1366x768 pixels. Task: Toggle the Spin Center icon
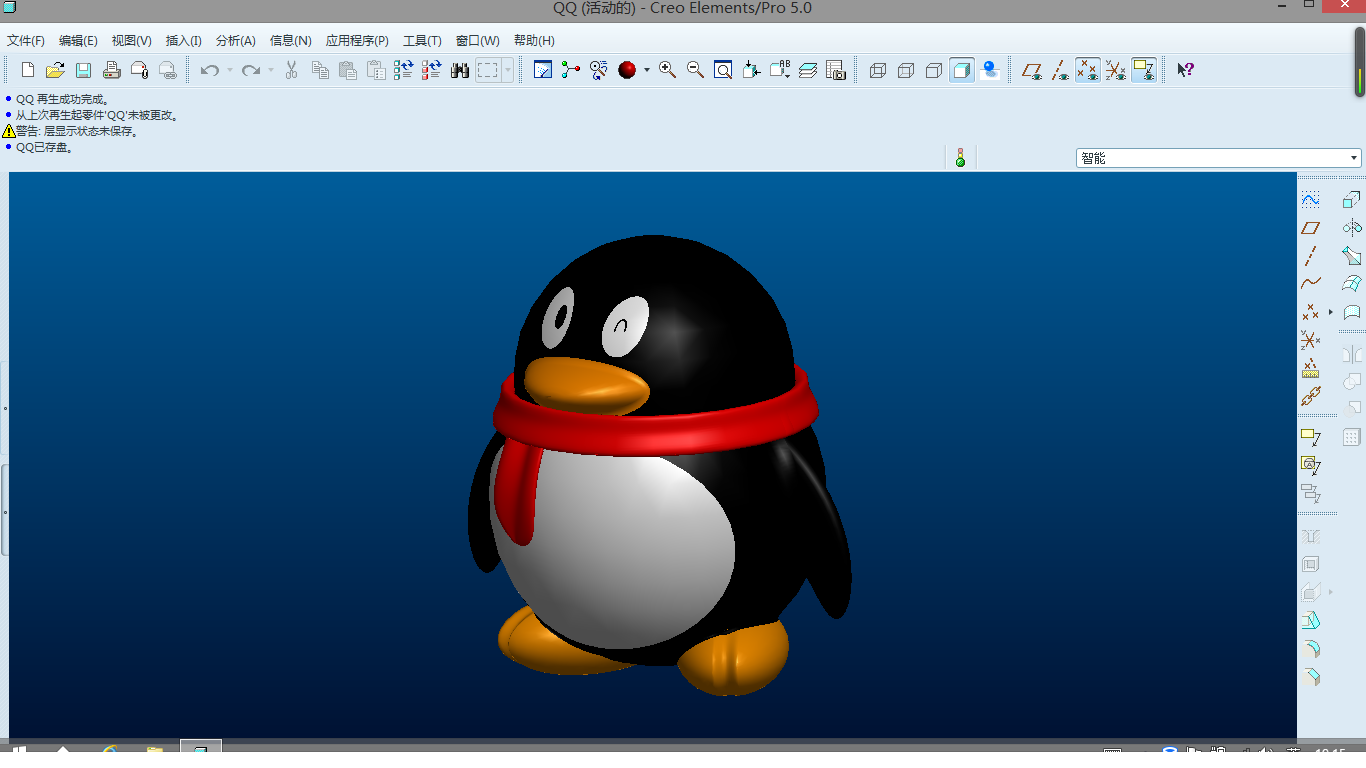point(571,70)
